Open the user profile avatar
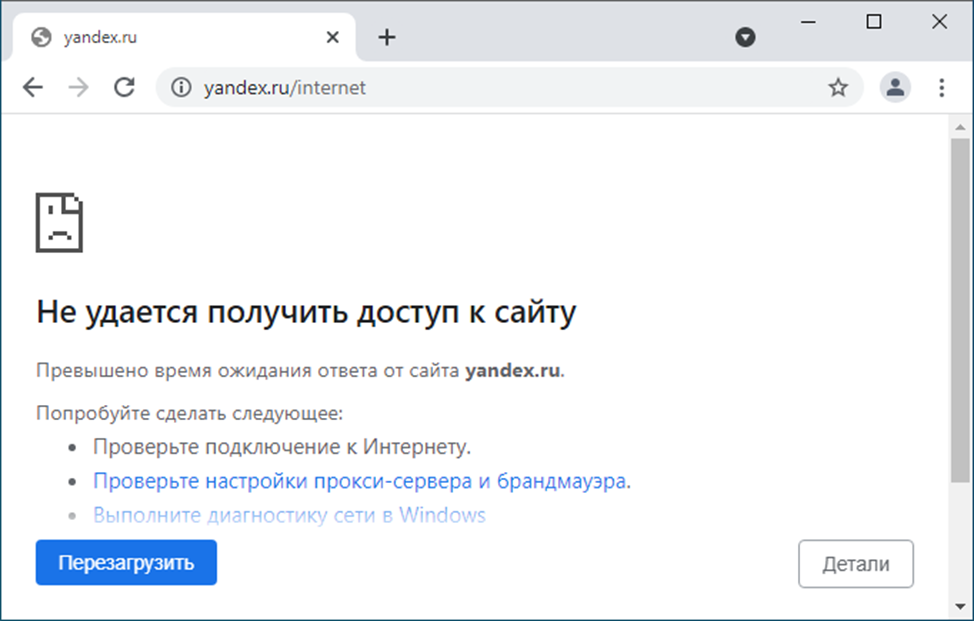 (x=895, y=88)
